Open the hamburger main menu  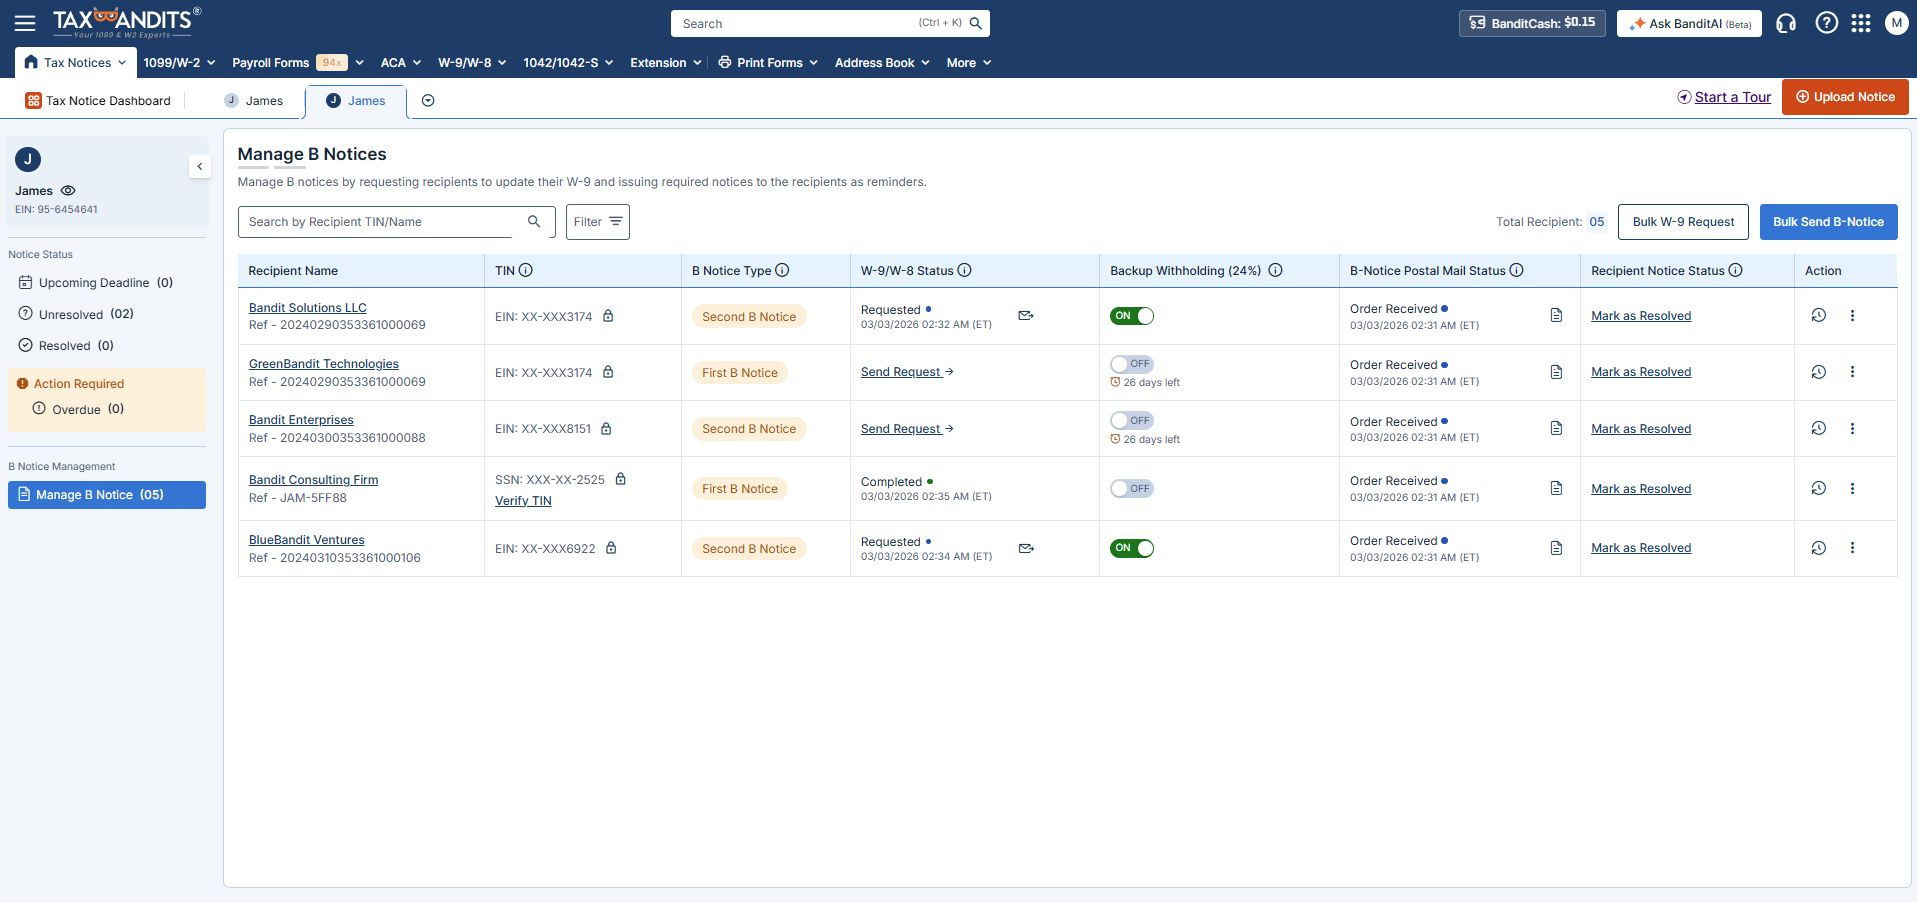point(25,23)
